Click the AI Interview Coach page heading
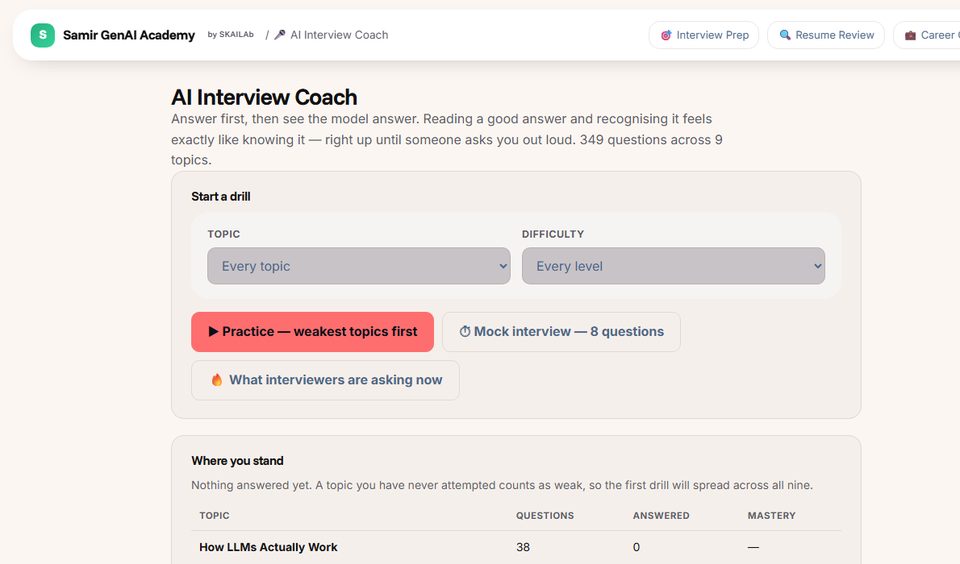The width and height of the screenshot is (960, 564). pos(264,97)
